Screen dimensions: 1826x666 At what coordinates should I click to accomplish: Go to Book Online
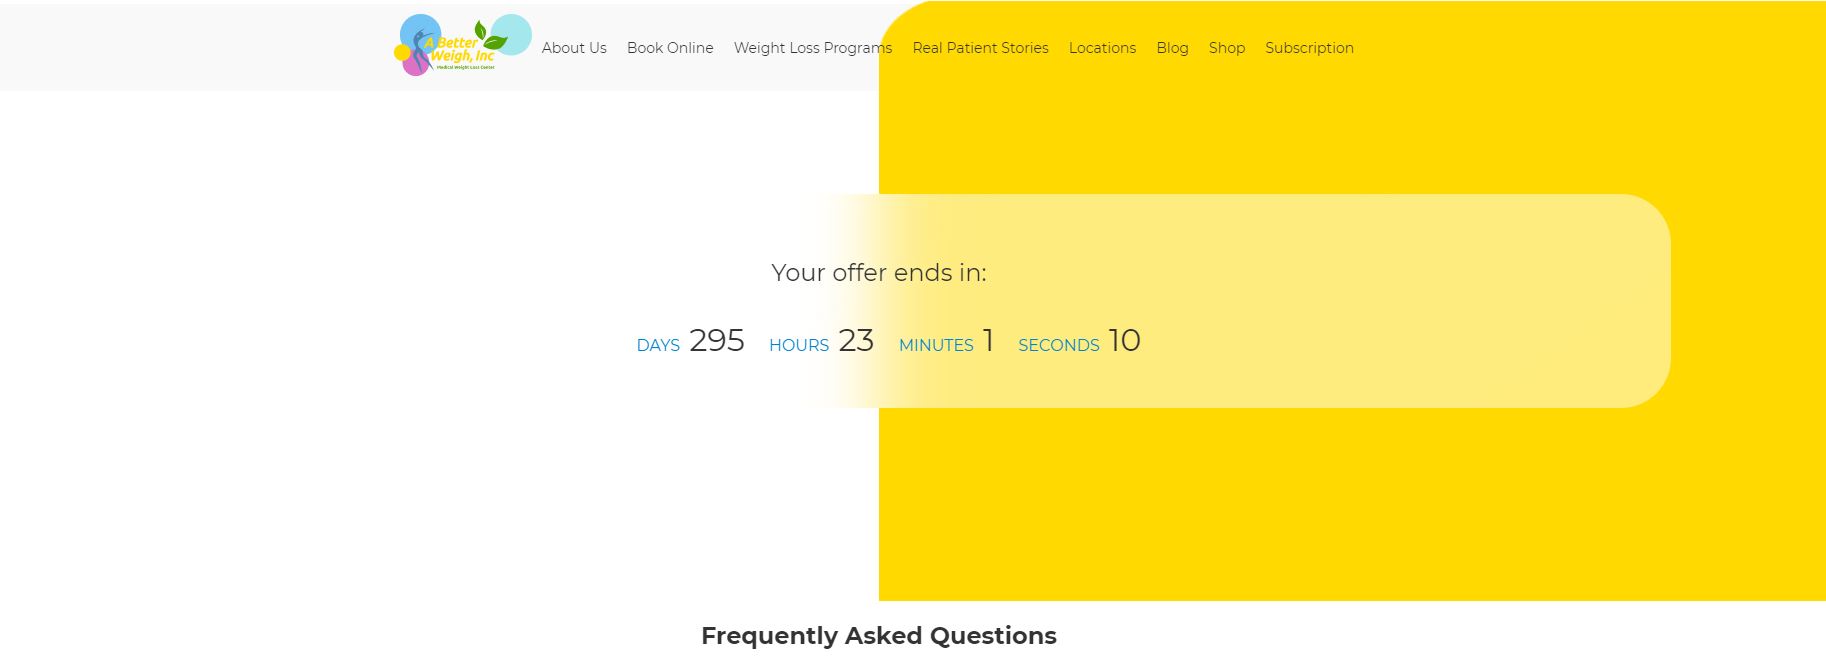670,48
